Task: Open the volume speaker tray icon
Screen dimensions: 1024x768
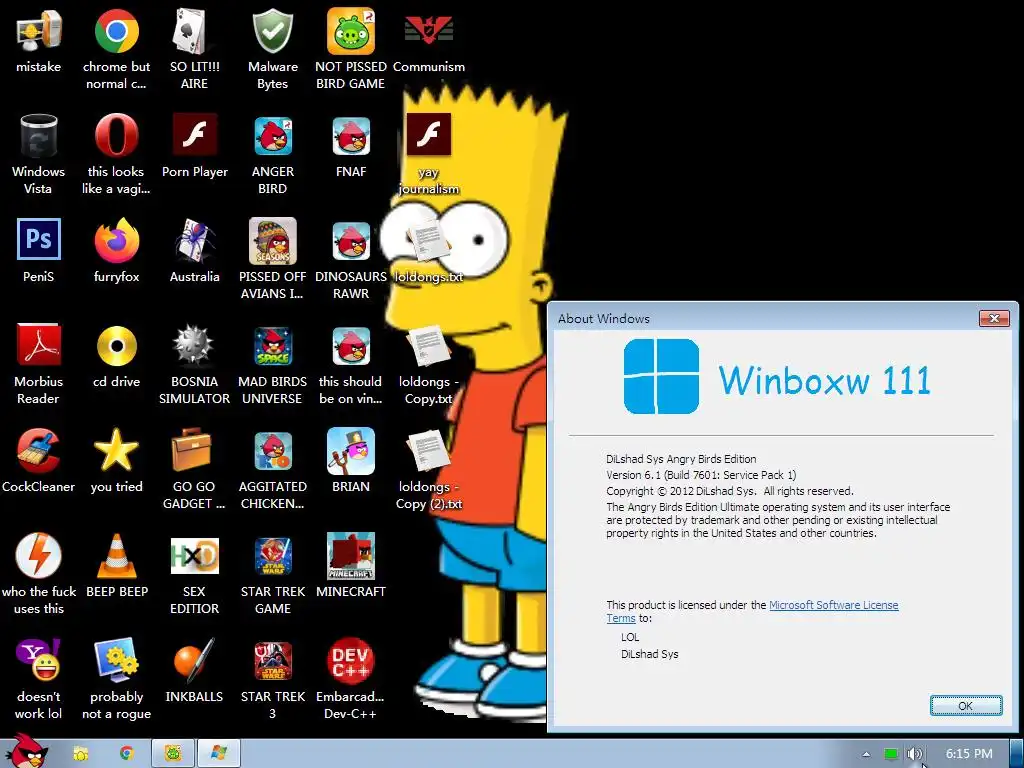Action: click(914, 754)
